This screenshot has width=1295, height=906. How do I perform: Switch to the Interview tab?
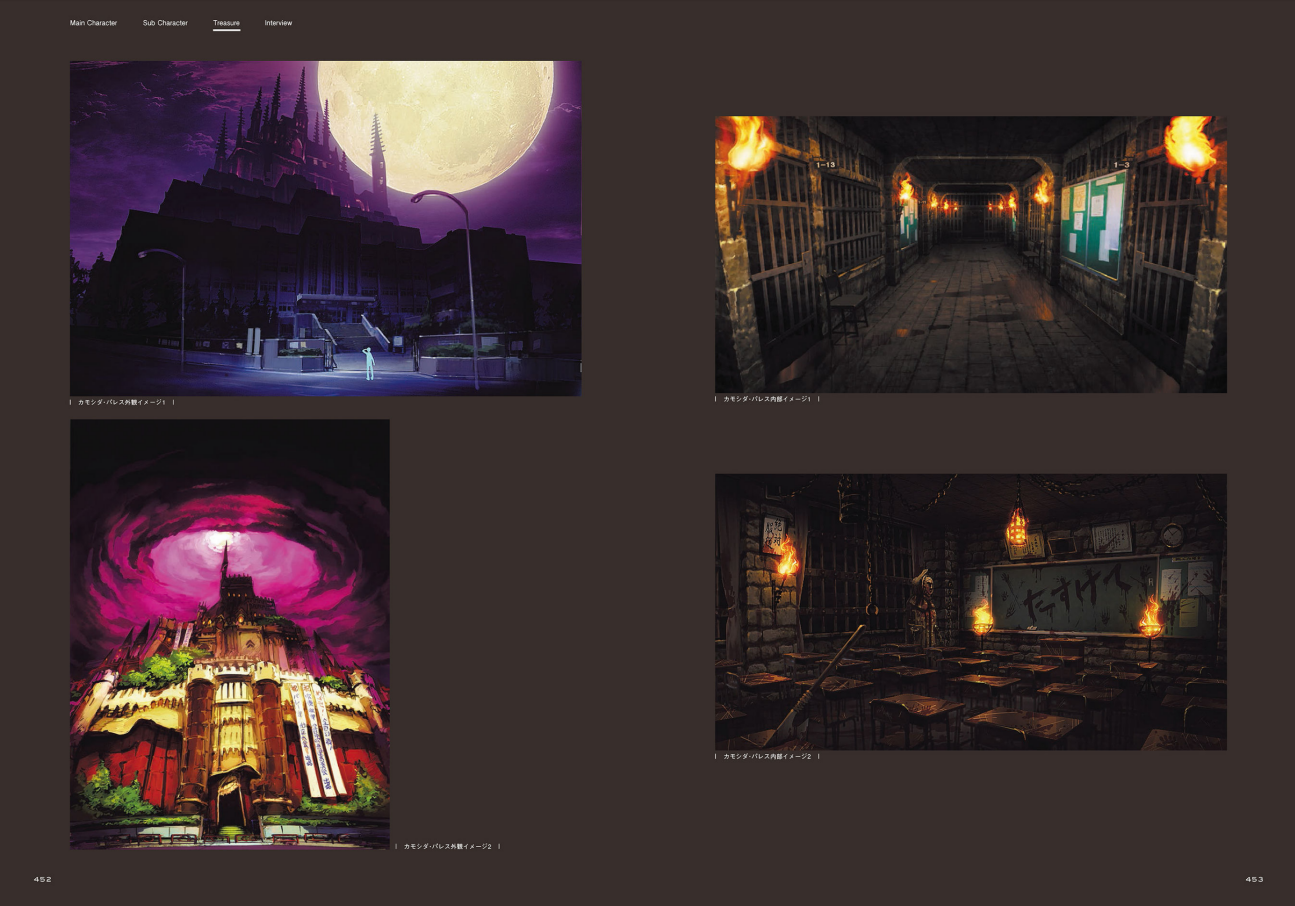[x=278, y=23]
